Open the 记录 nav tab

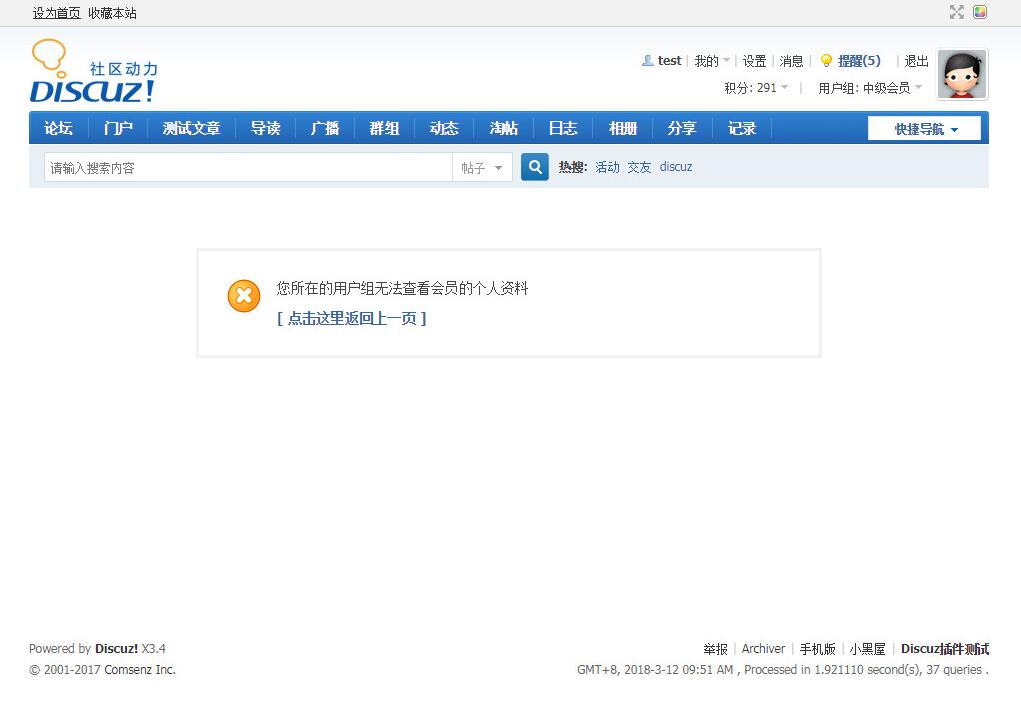pyautogui.click(x=742, y=128)
